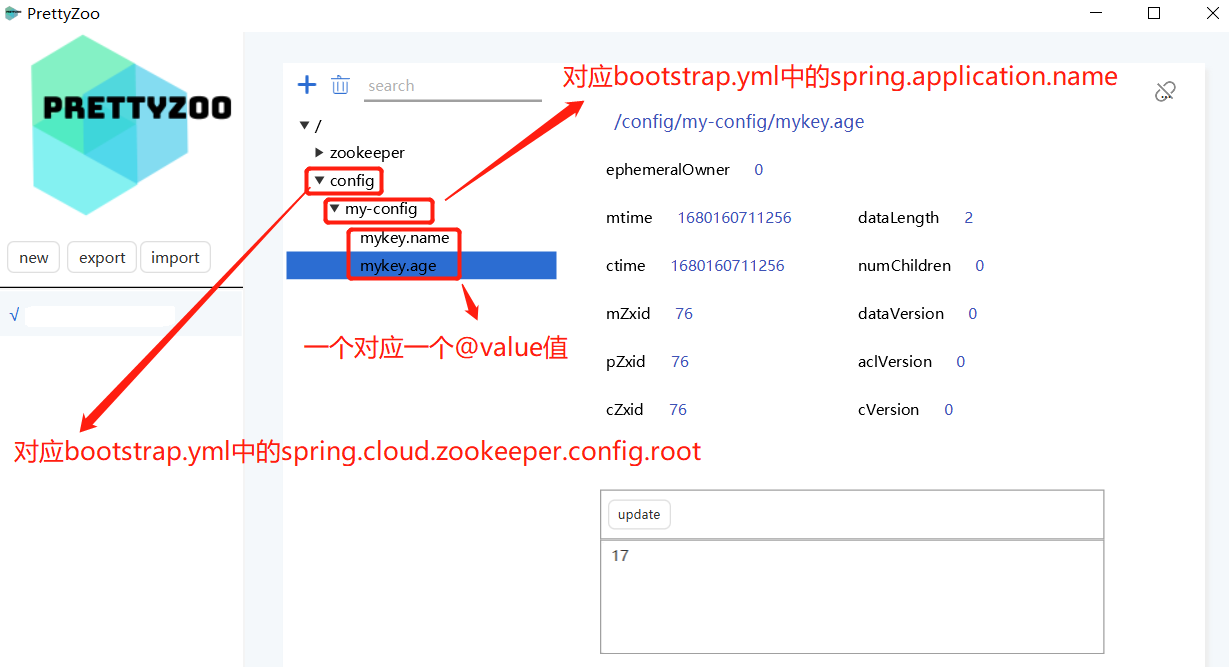Collapse the root "/" tree node
1229x667 pixels.
[304, 126]
